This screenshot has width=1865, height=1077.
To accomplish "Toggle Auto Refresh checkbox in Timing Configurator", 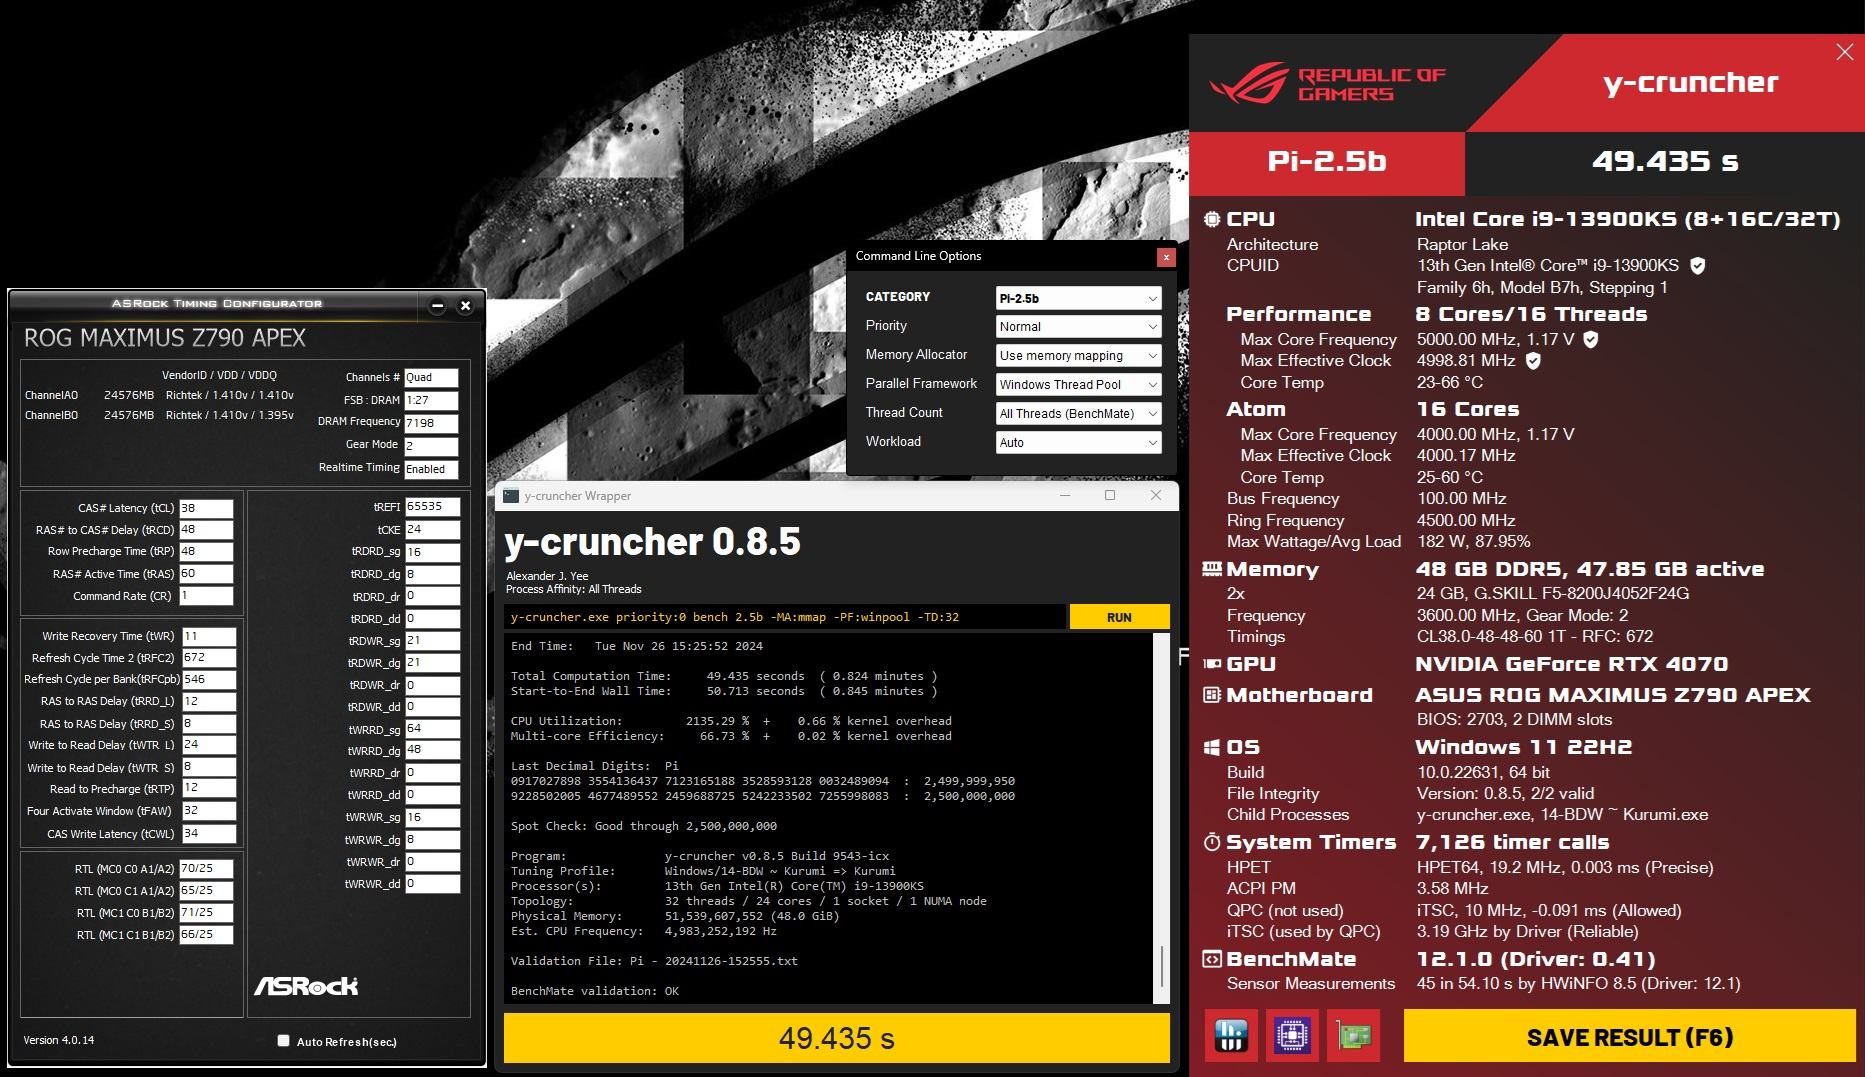I will point(283,1041).
